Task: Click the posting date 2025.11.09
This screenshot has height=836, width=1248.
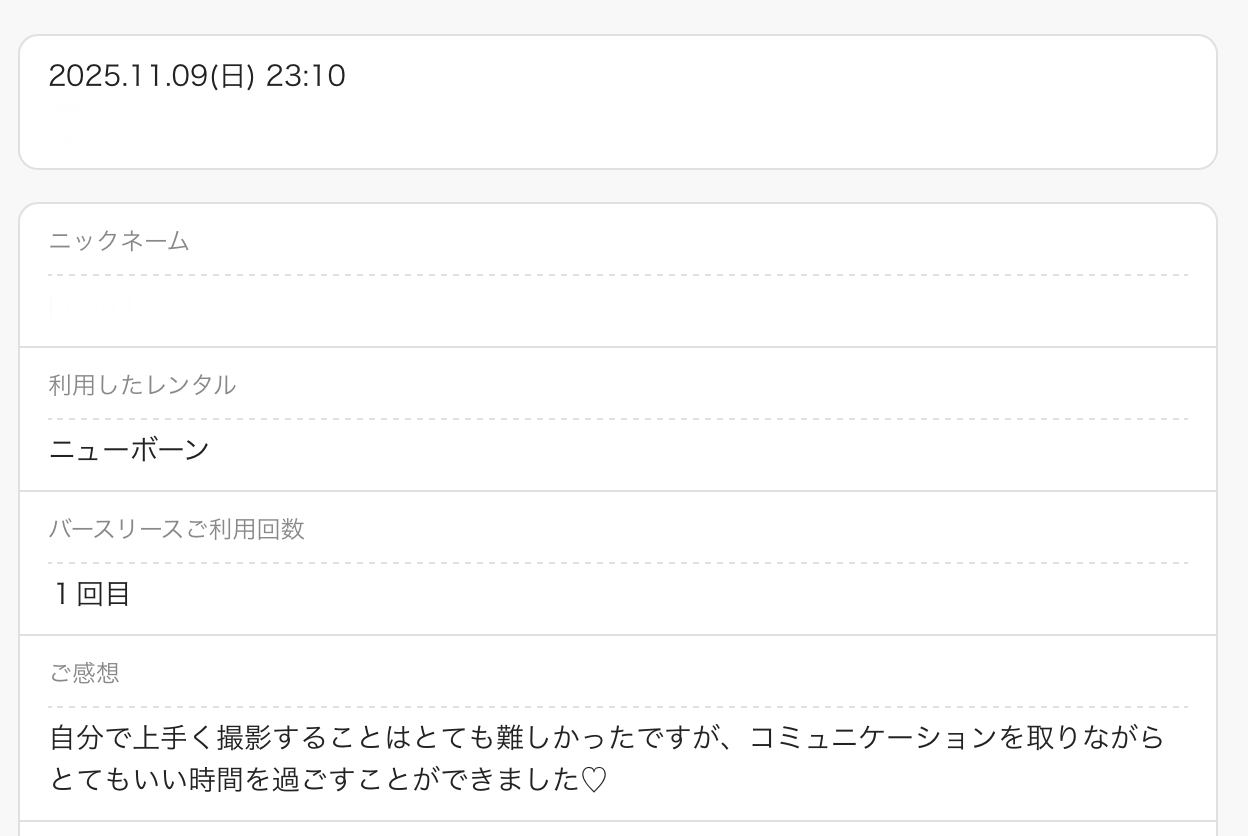Action: tap(128, 76)
